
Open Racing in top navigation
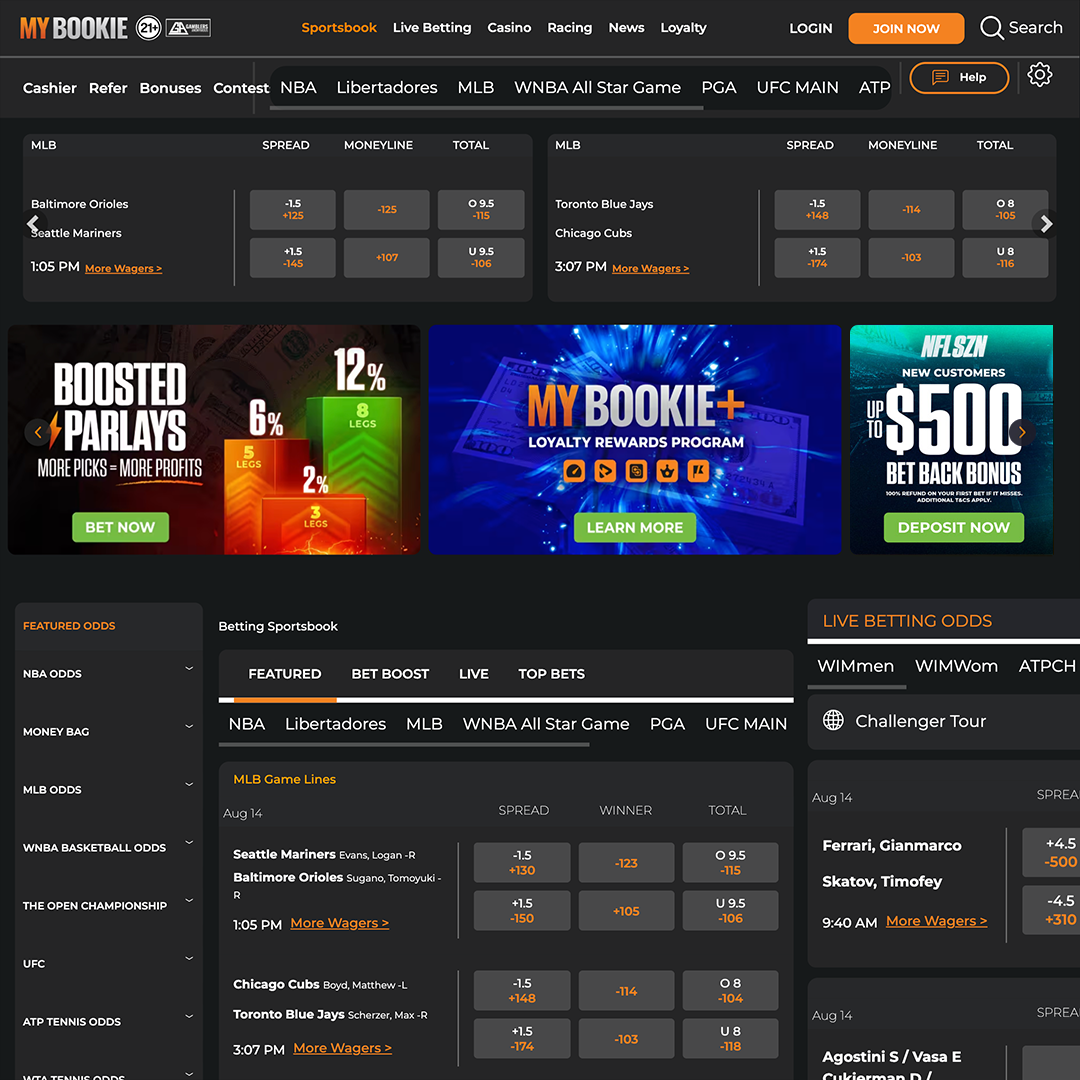[570, 28]
